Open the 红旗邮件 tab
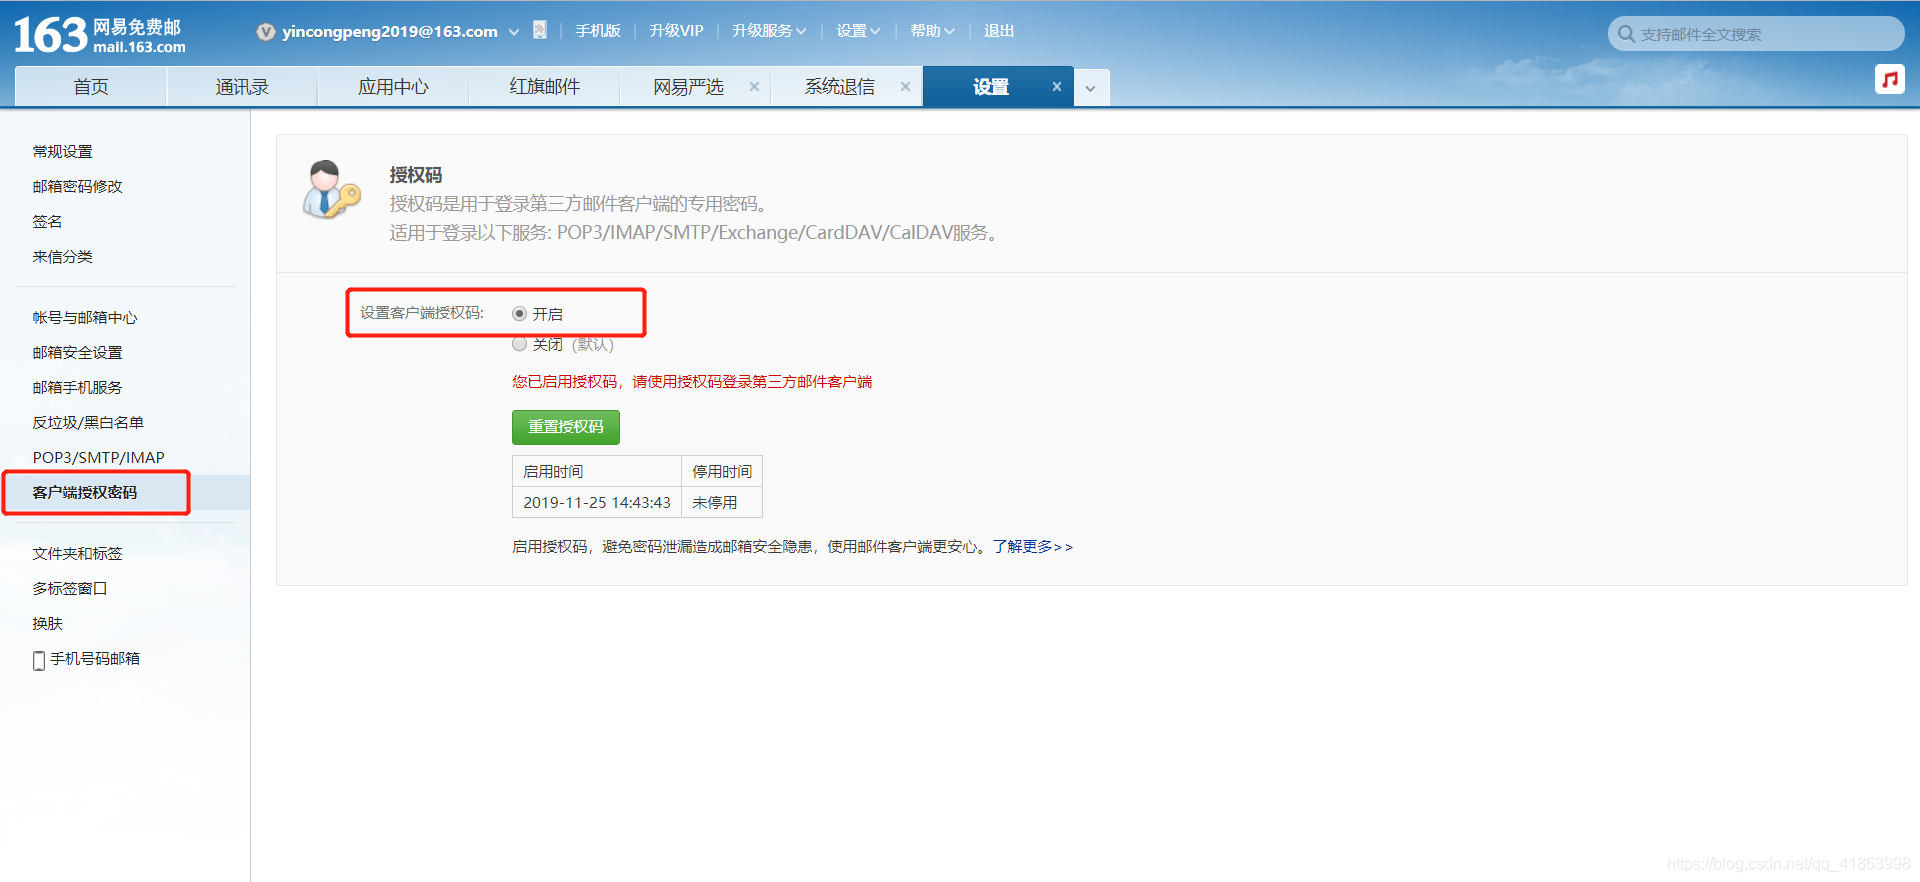 point(544,87)
